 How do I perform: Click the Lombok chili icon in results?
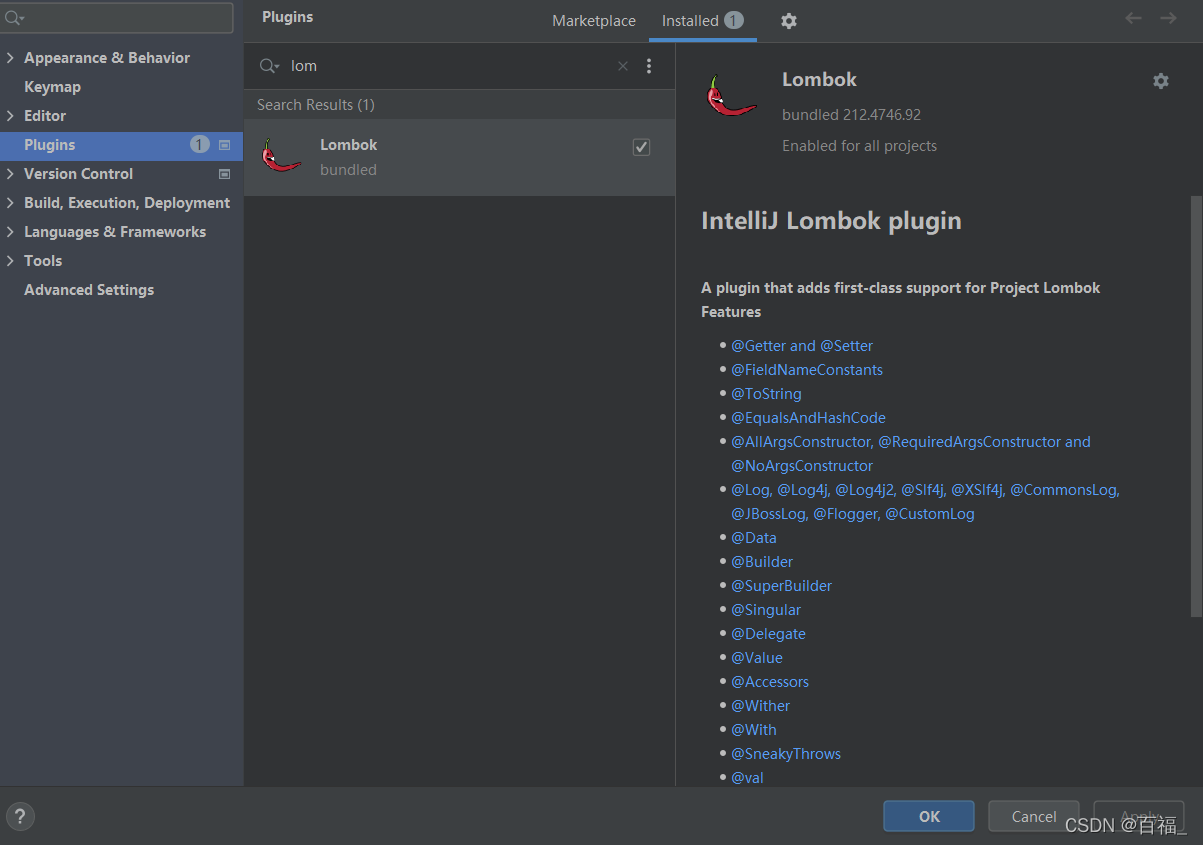pyautogui.click(x=281, y=156)
